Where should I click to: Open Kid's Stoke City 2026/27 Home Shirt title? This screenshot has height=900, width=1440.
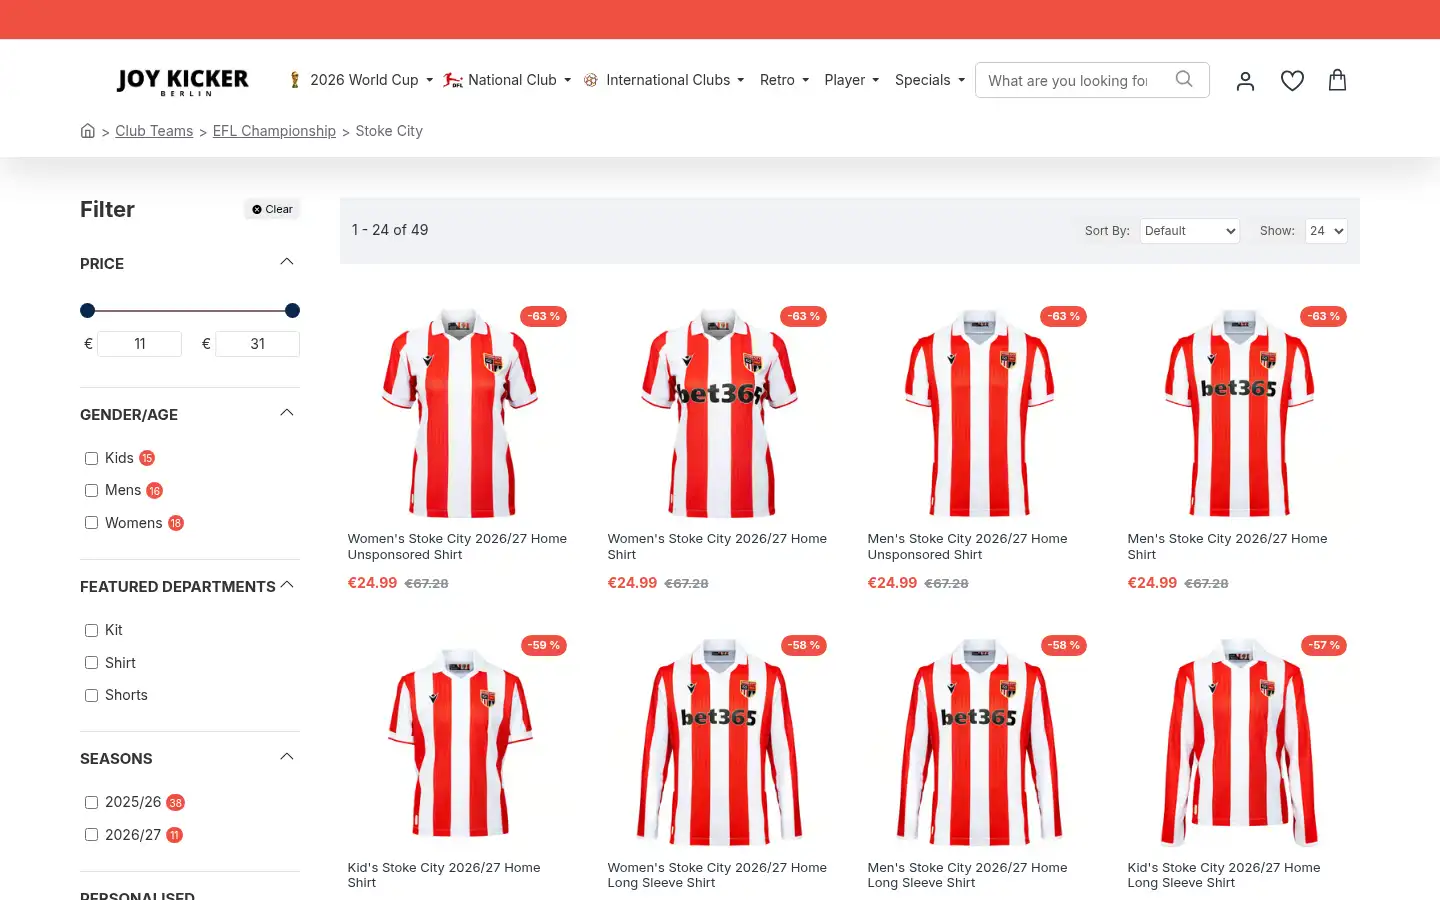444,875
